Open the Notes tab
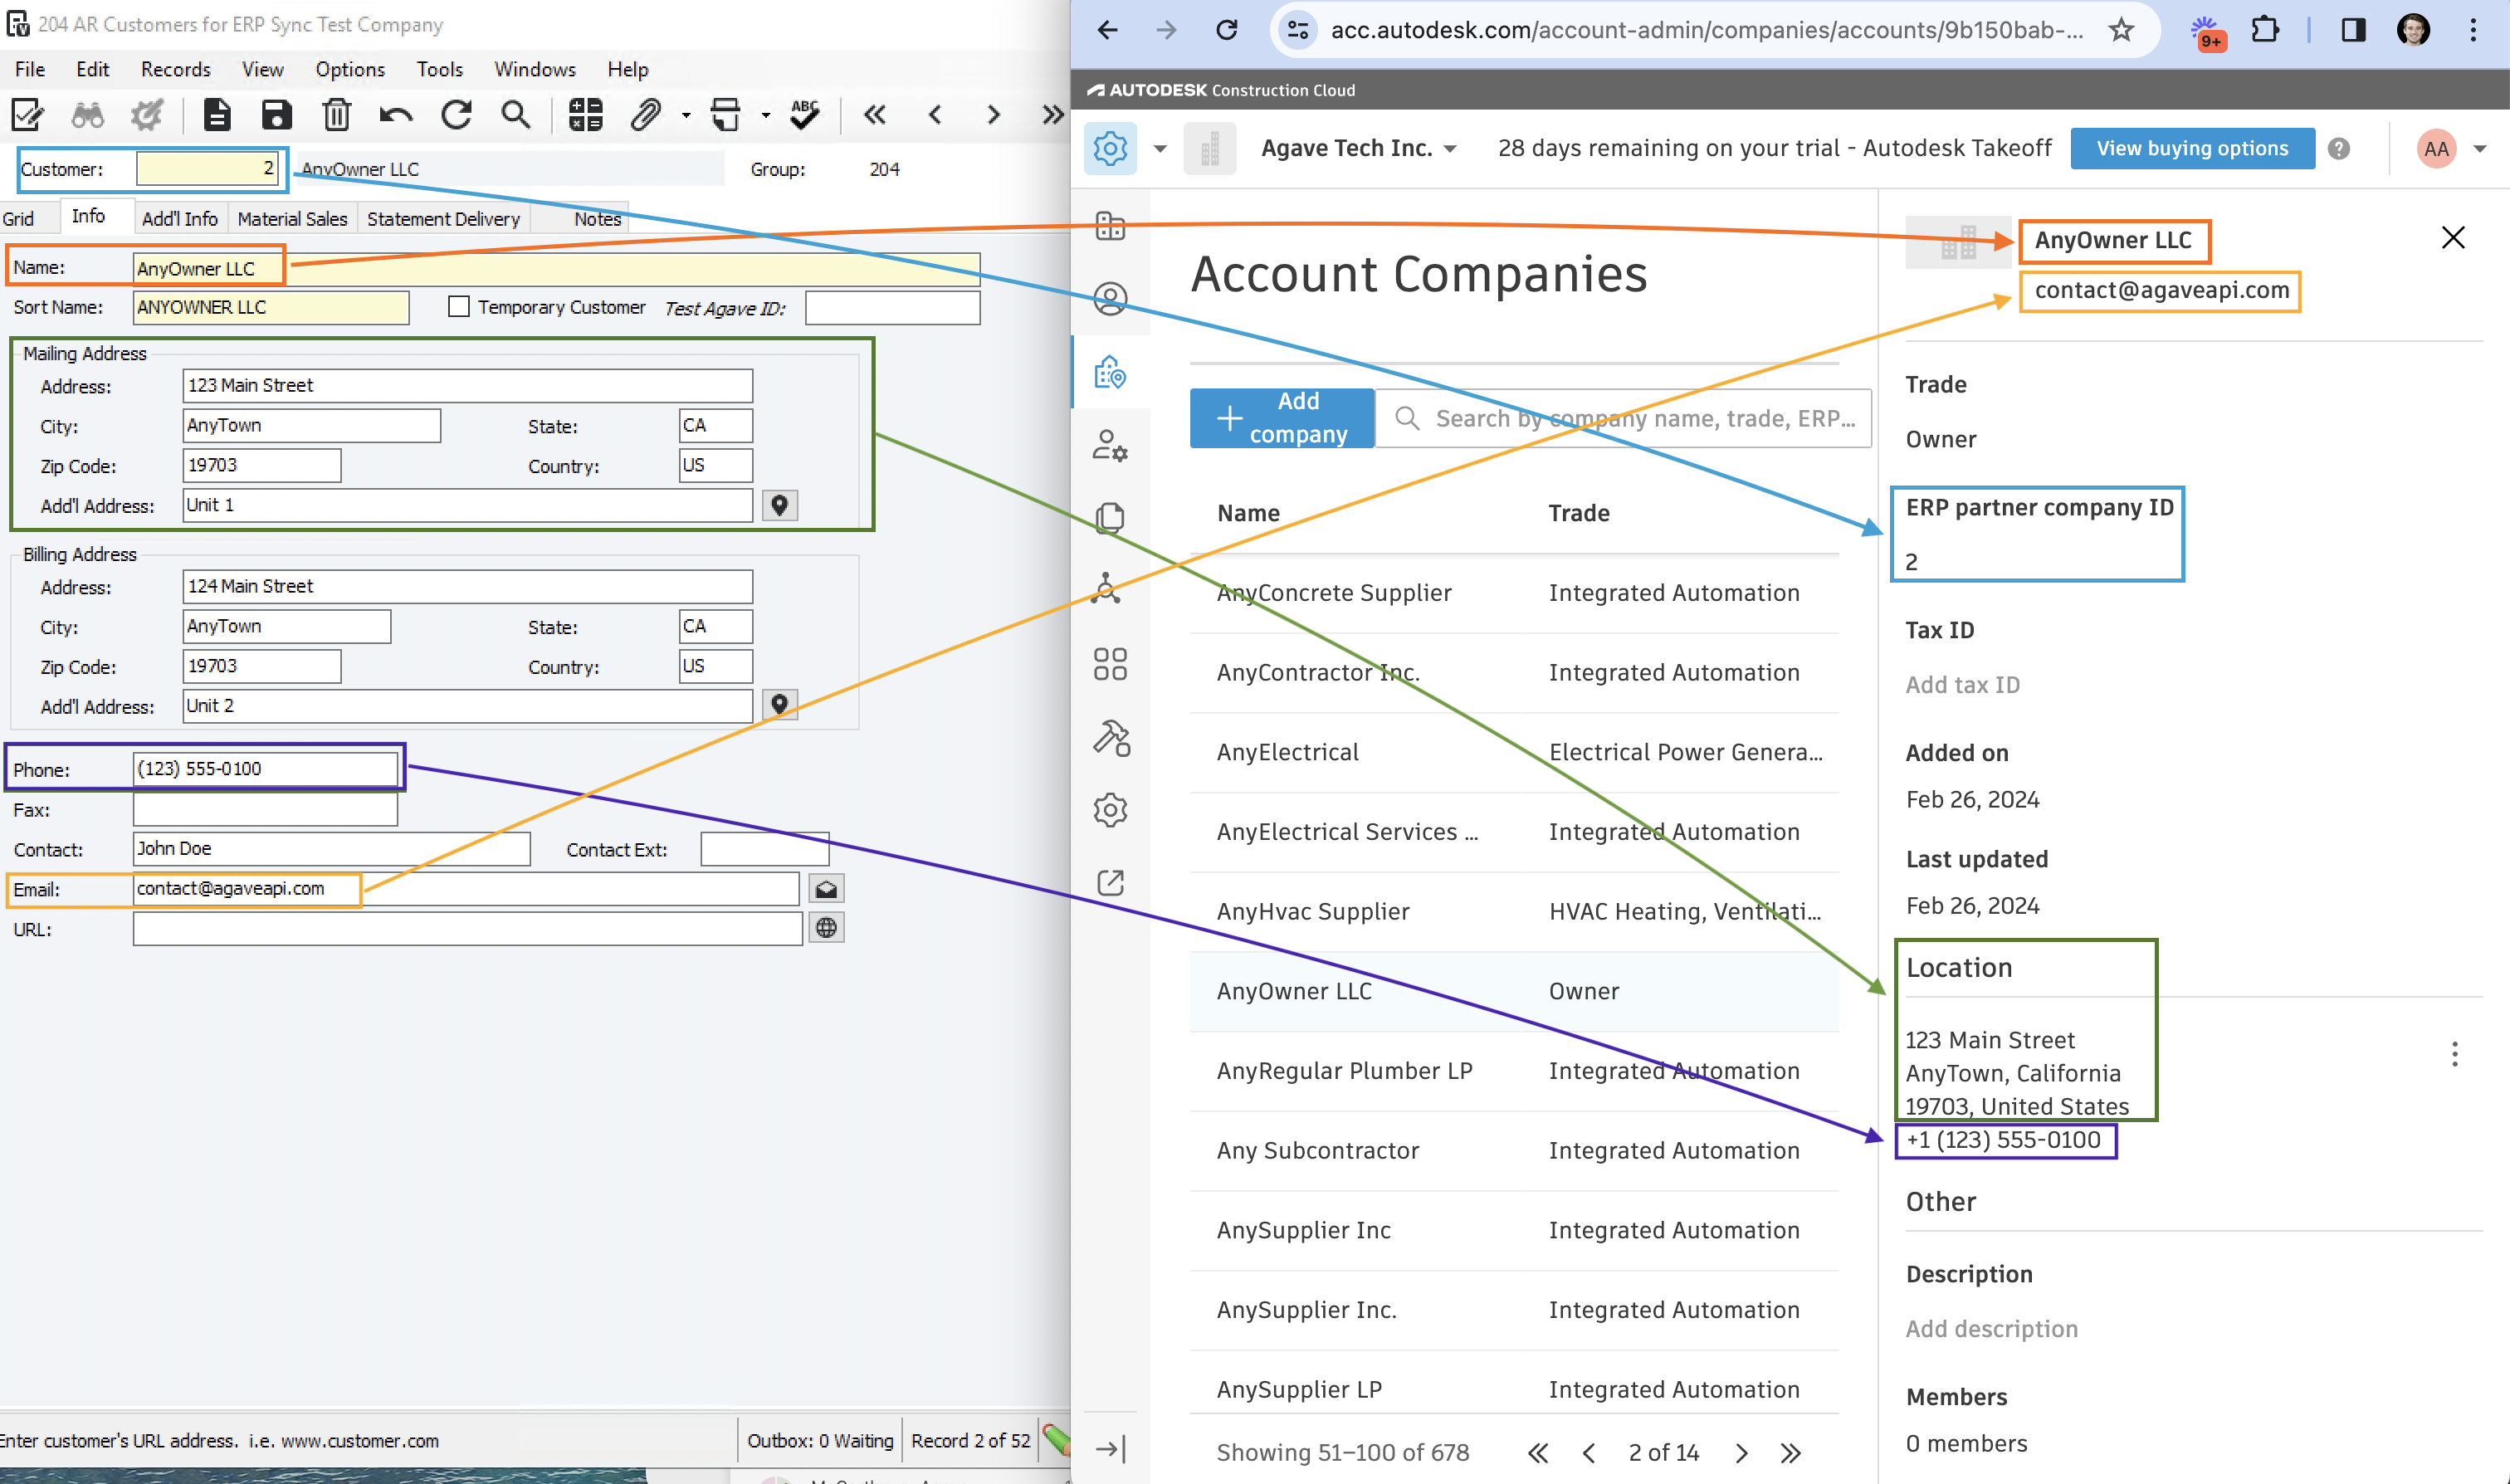Image resolution: width=2510 pixels, height=1484 pixels. (x=597, y=218)
